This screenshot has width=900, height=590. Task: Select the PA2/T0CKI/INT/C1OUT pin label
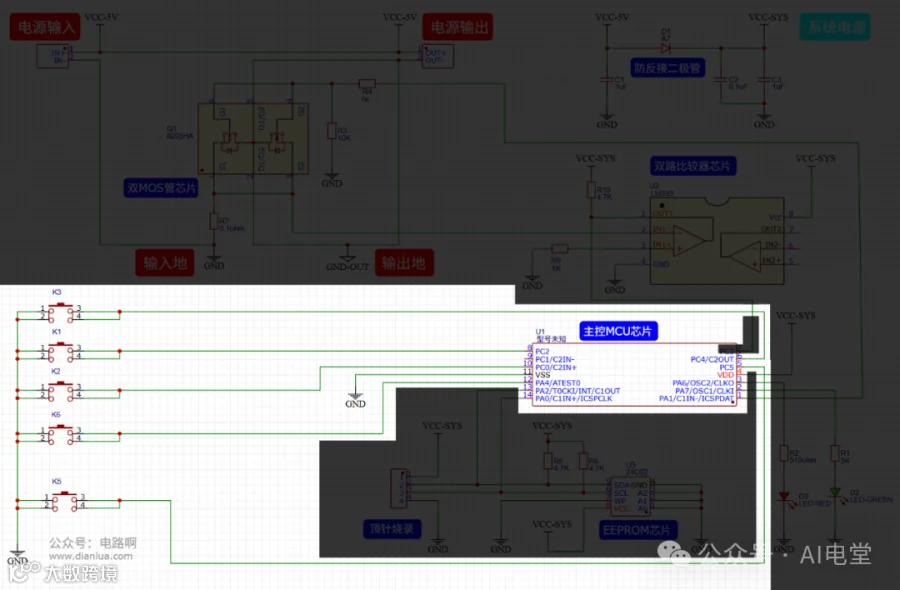pos(578,391)
